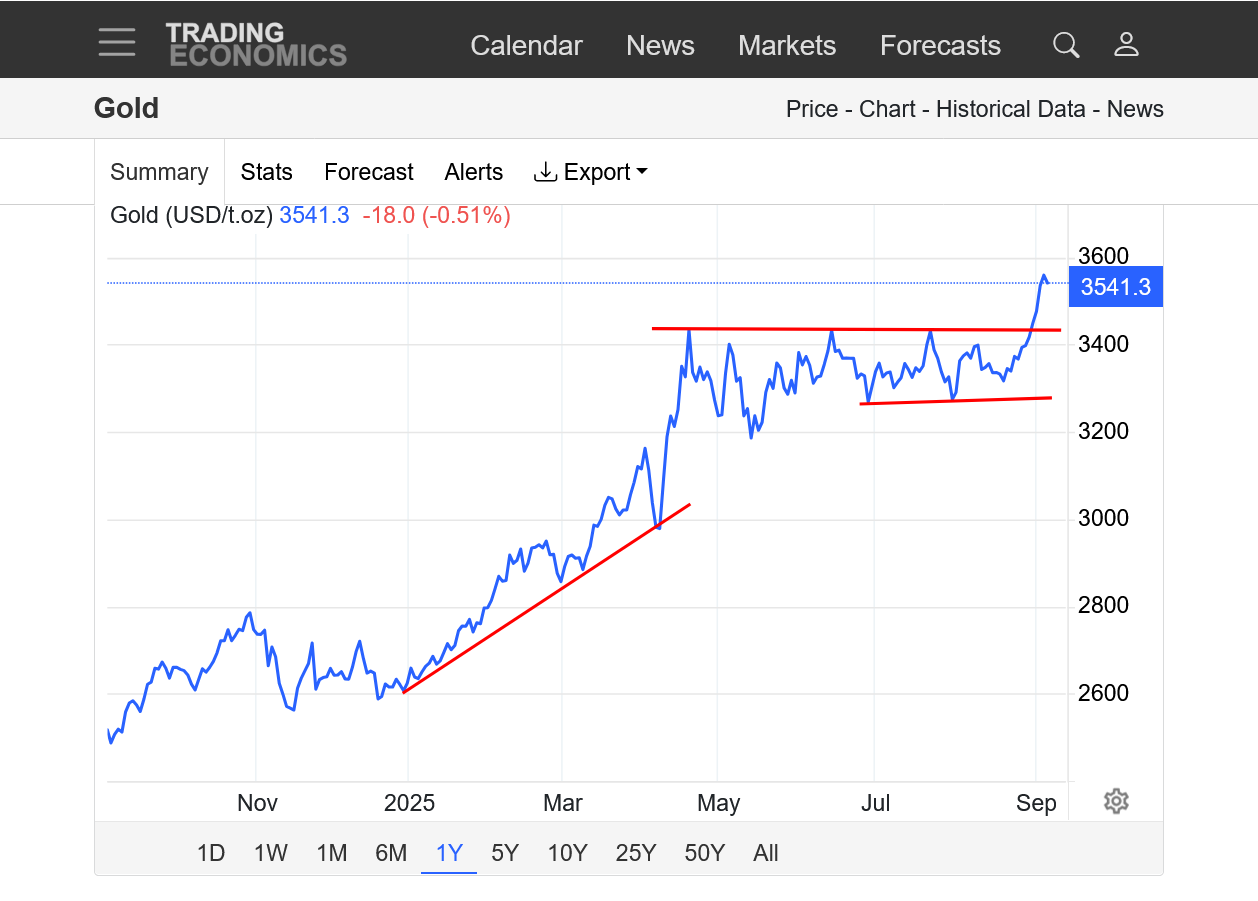1258x901 pixels.
Task: Click the Jul date axis label
Action: [876, 803]
